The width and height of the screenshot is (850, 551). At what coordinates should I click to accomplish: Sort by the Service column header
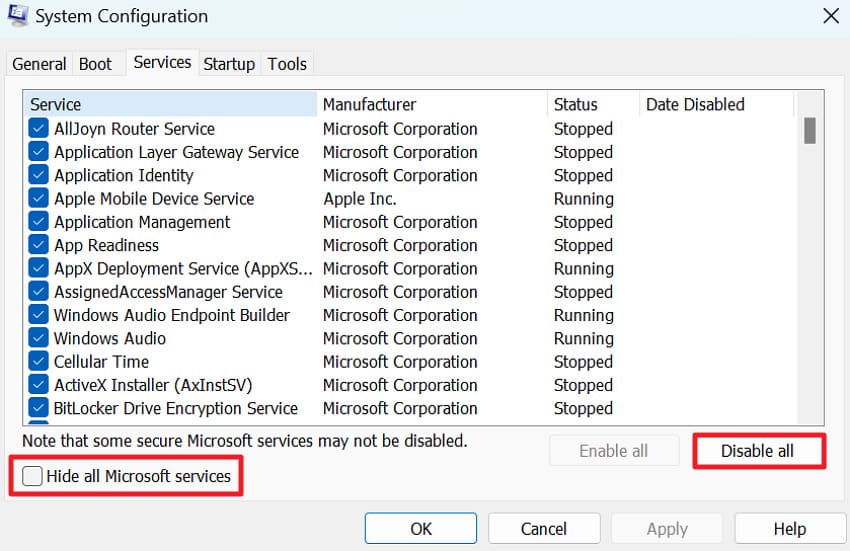pyautogui.click(x=170, y=104)
